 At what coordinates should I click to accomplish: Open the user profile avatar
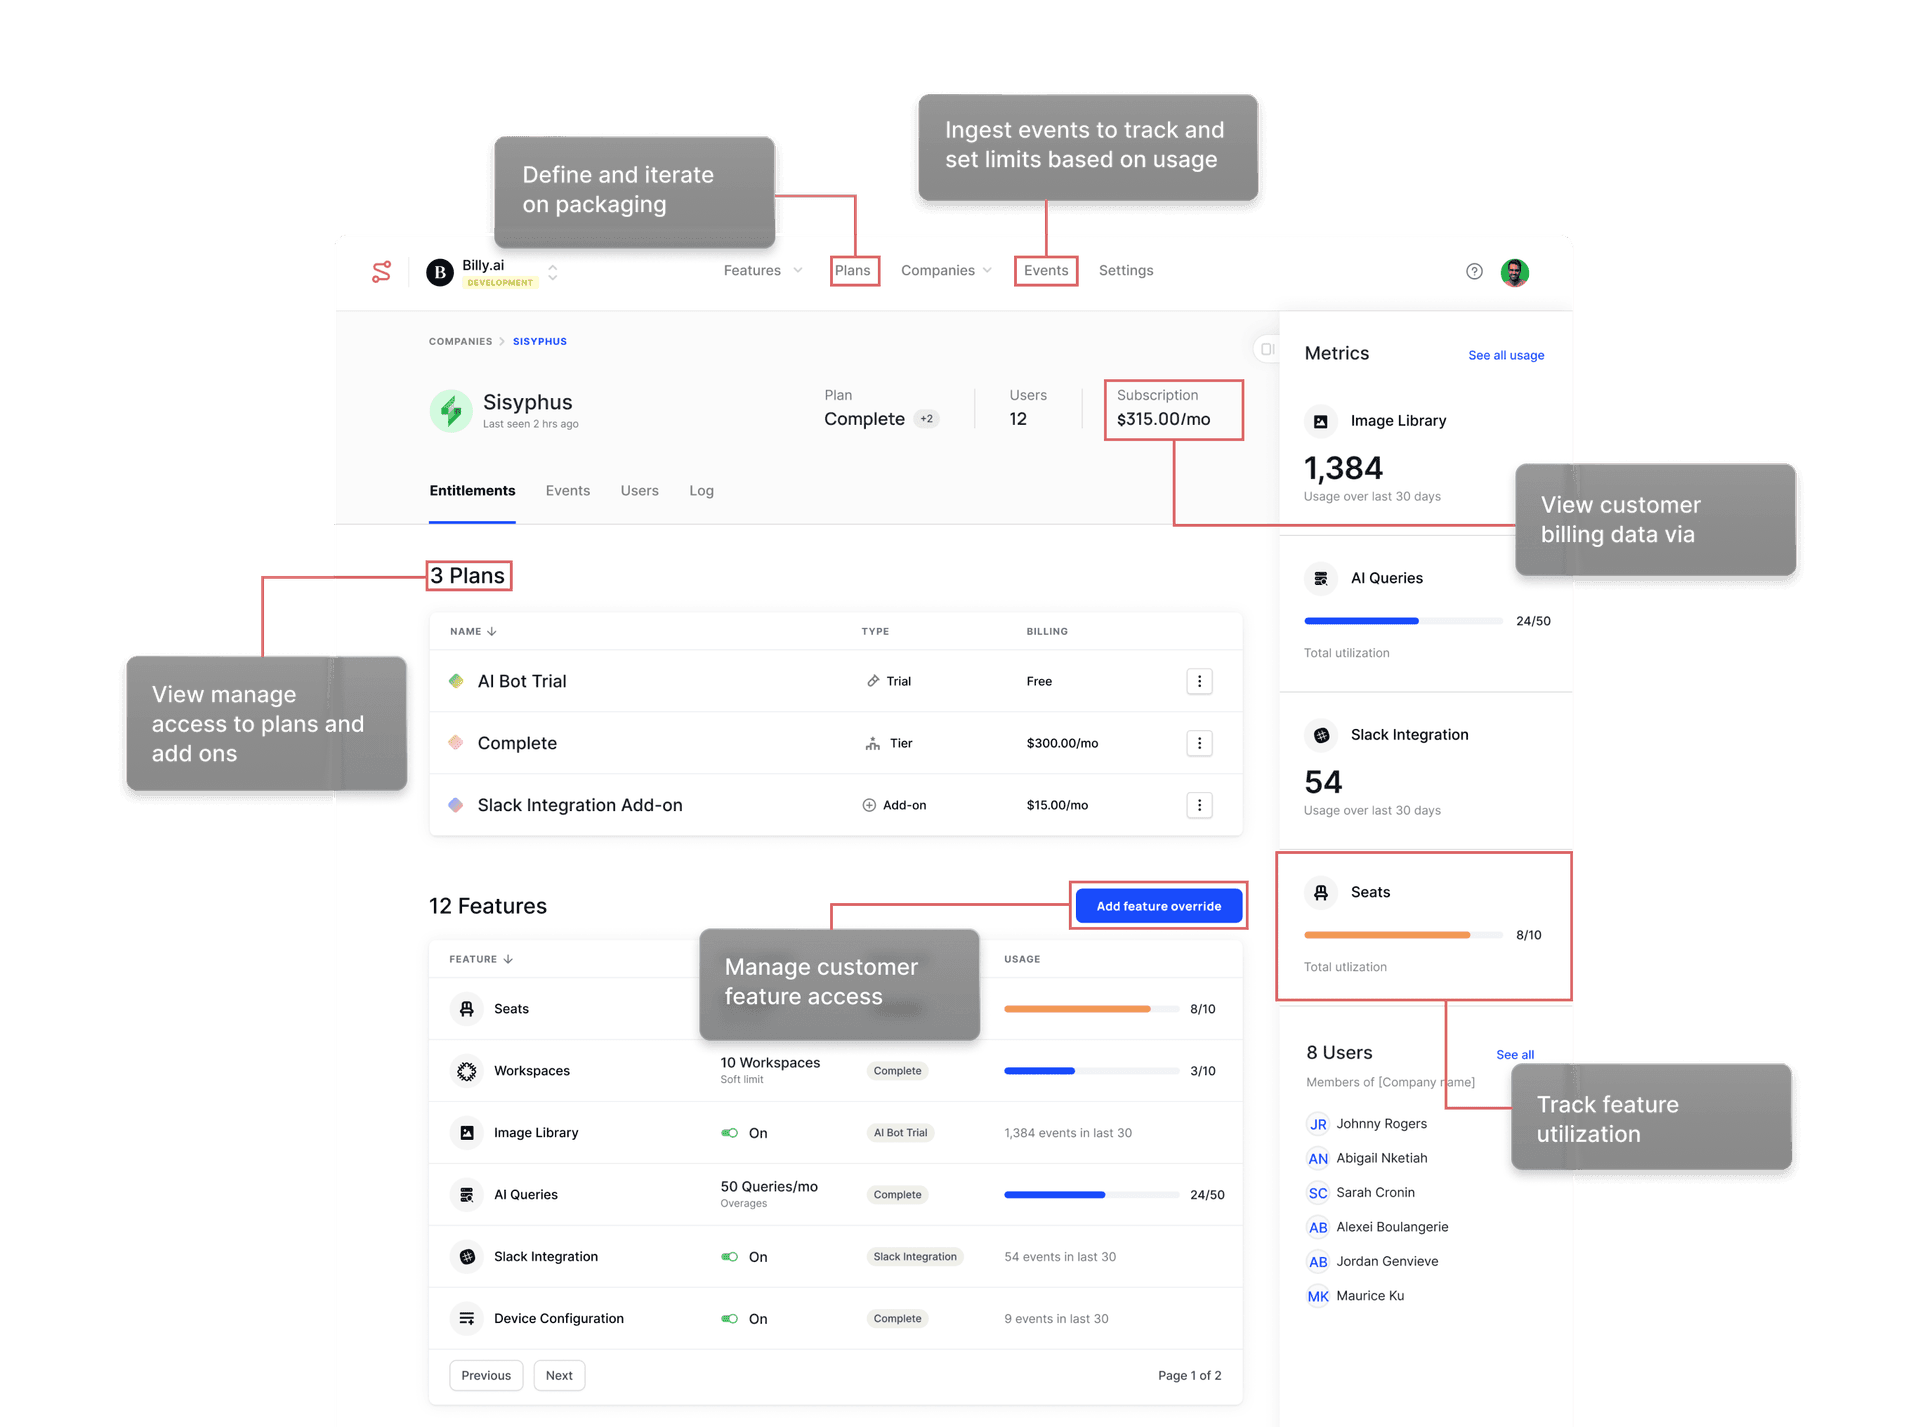coord(1514,272)
